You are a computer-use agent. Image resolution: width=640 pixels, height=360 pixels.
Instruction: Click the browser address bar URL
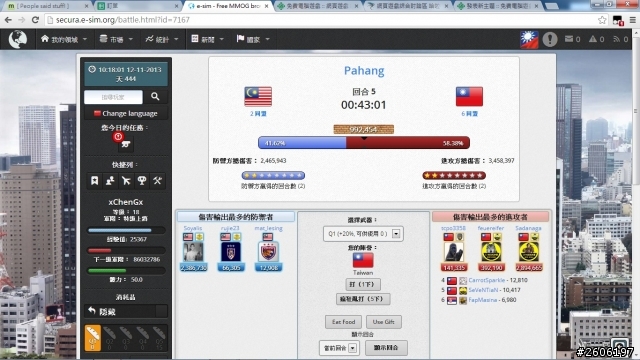(x=122, y=20)
